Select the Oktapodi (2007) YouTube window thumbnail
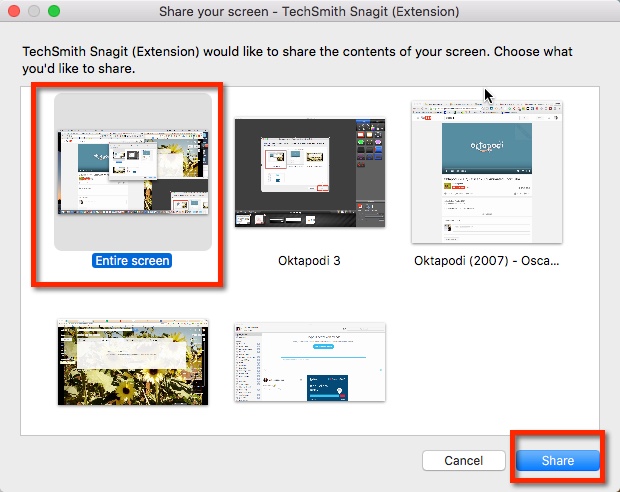This screenshot has height=492, width=620. (x=487, y=172)
